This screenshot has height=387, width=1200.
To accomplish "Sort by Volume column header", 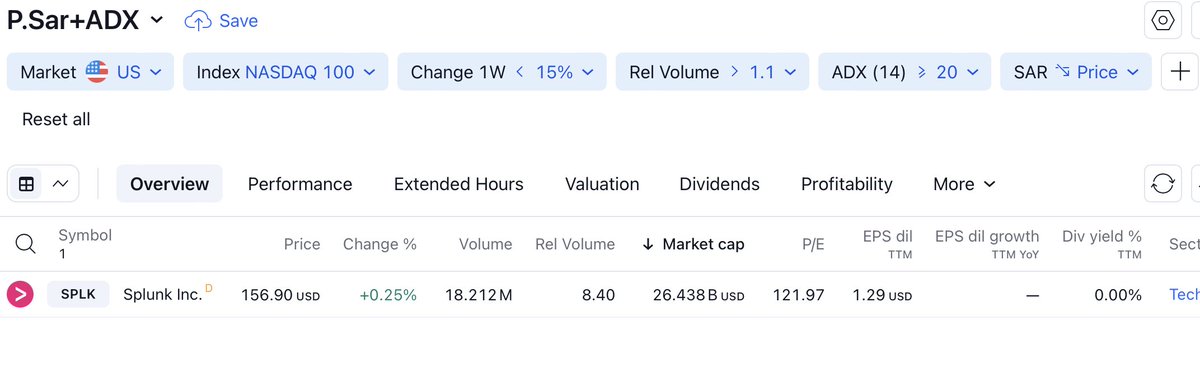I will pyautogui.click(x=486, y=244).
